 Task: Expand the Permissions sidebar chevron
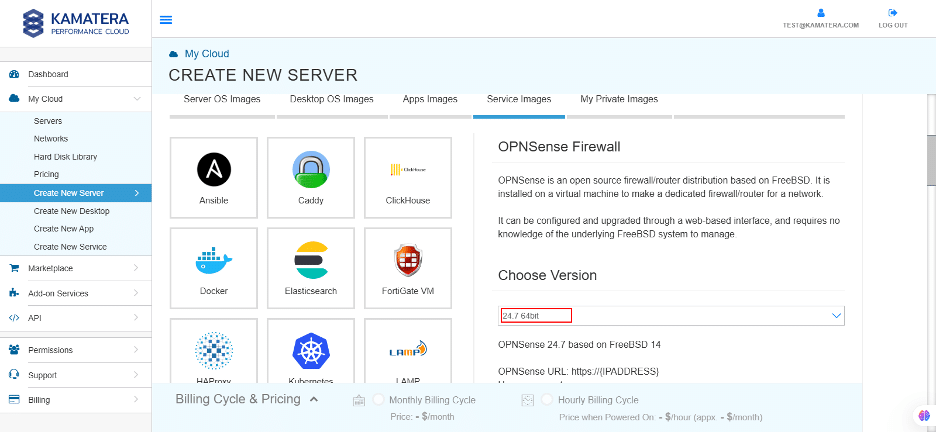pyautogui.click(x=137, y=350)
